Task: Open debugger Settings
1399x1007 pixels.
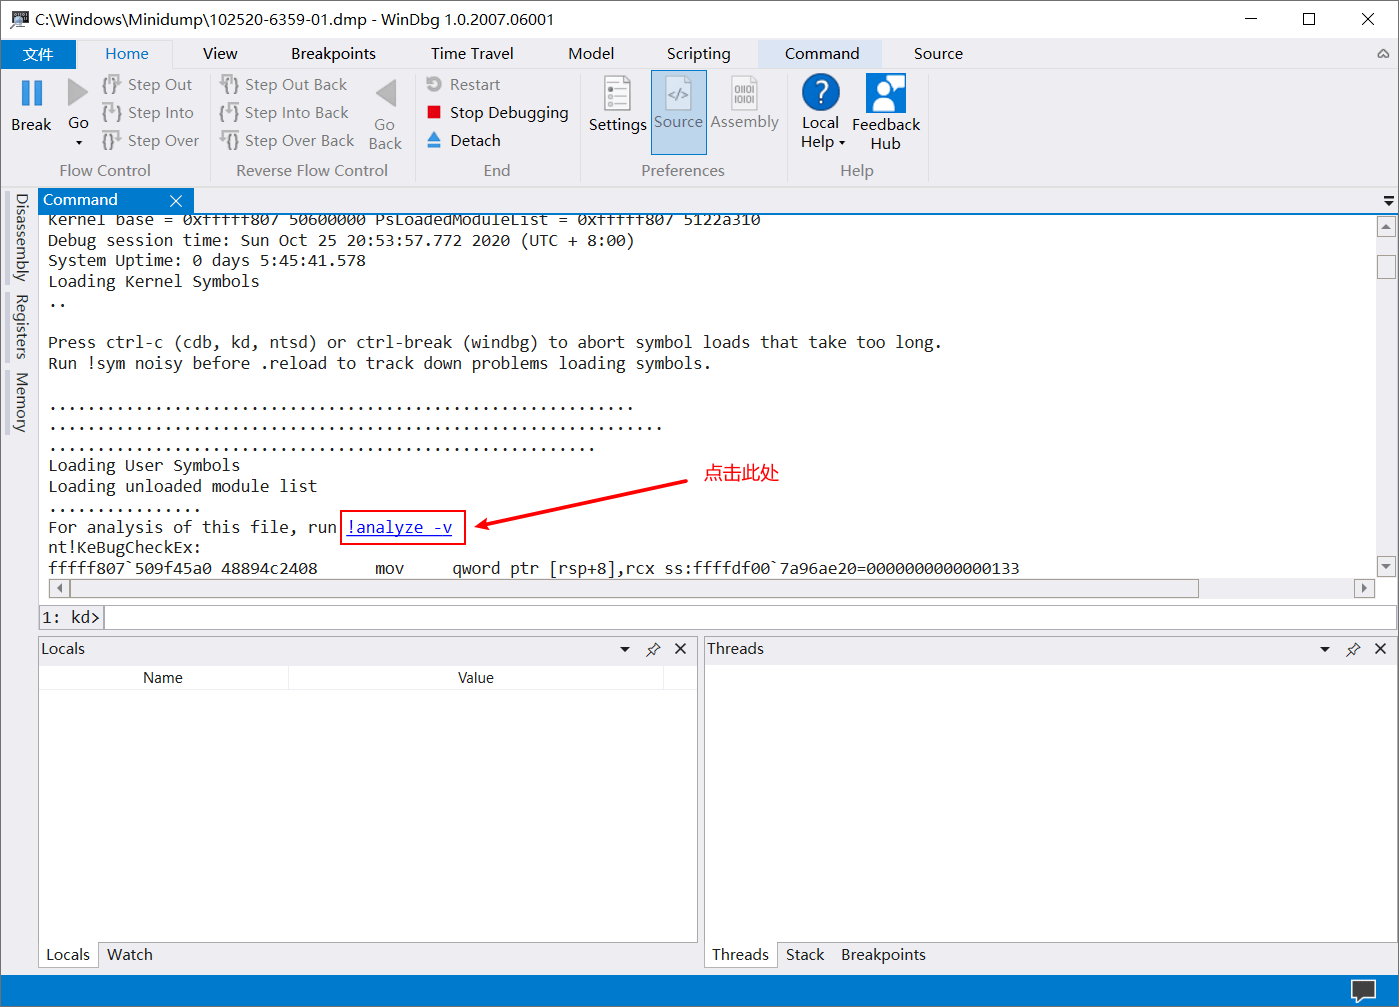Action: coord(617,104)
